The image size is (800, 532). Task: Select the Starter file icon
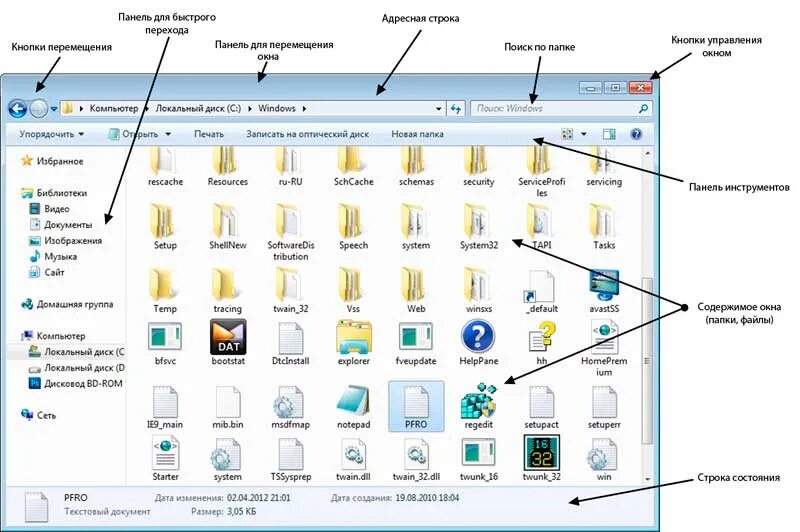pyautogui.click(x=165, y=459)
